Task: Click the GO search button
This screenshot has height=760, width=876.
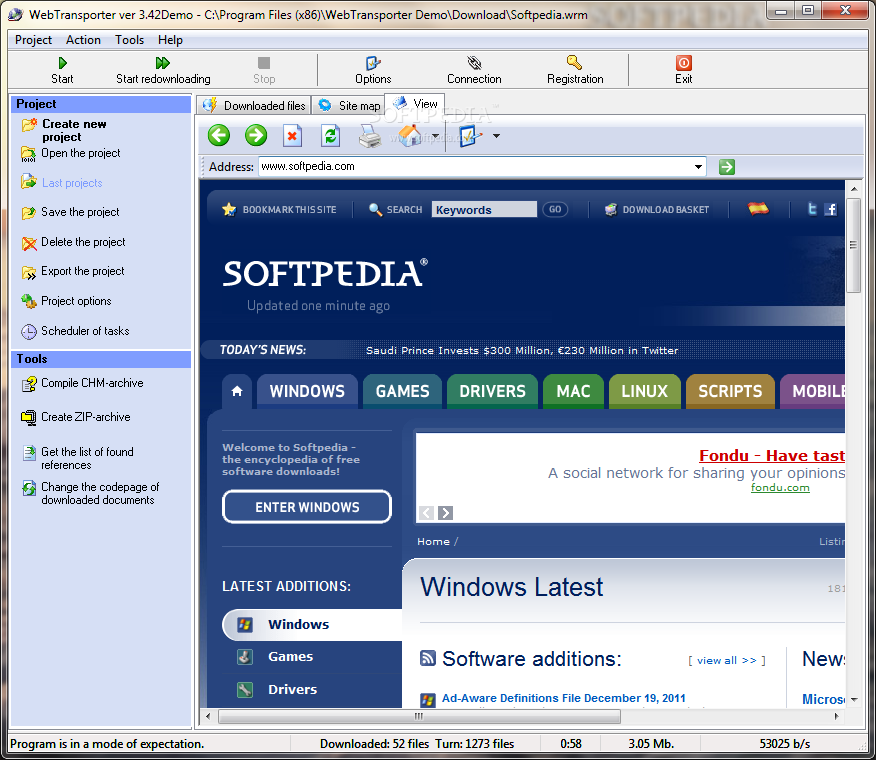Action: 555,210
